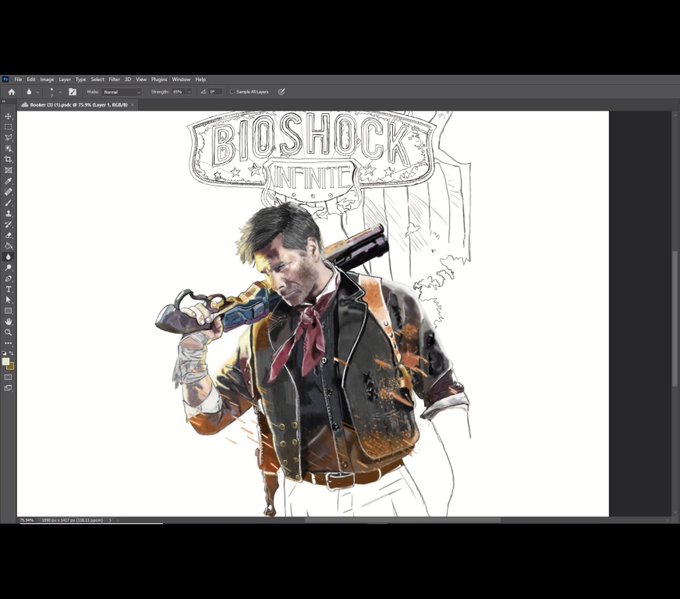Select the Dodge tool
The width and height of the screenshot is (680, 599).
click(x=8, y=268)
